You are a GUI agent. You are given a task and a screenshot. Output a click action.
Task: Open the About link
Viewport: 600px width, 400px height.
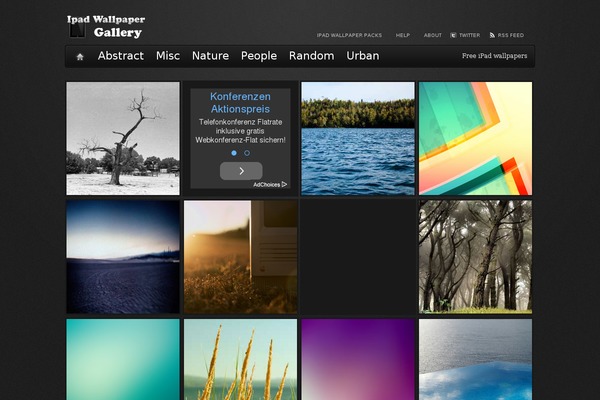point(432,35)
